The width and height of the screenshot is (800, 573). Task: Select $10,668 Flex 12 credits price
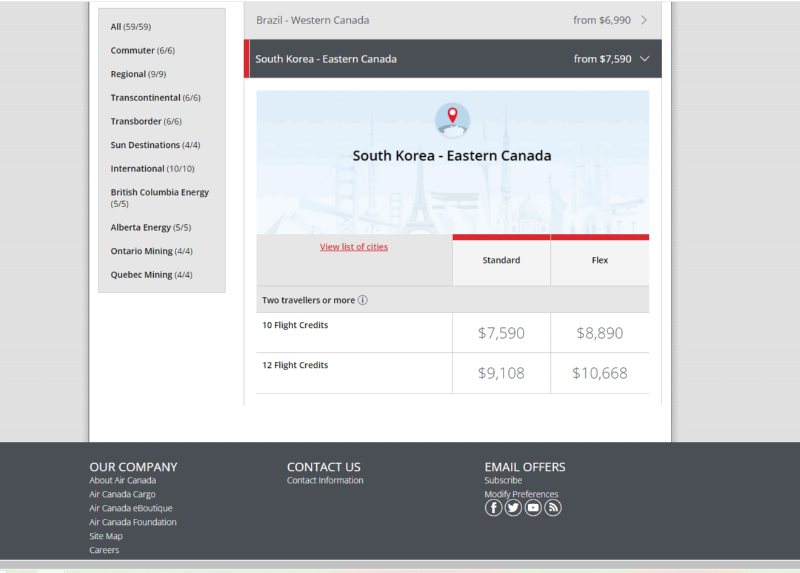[600, 373]
